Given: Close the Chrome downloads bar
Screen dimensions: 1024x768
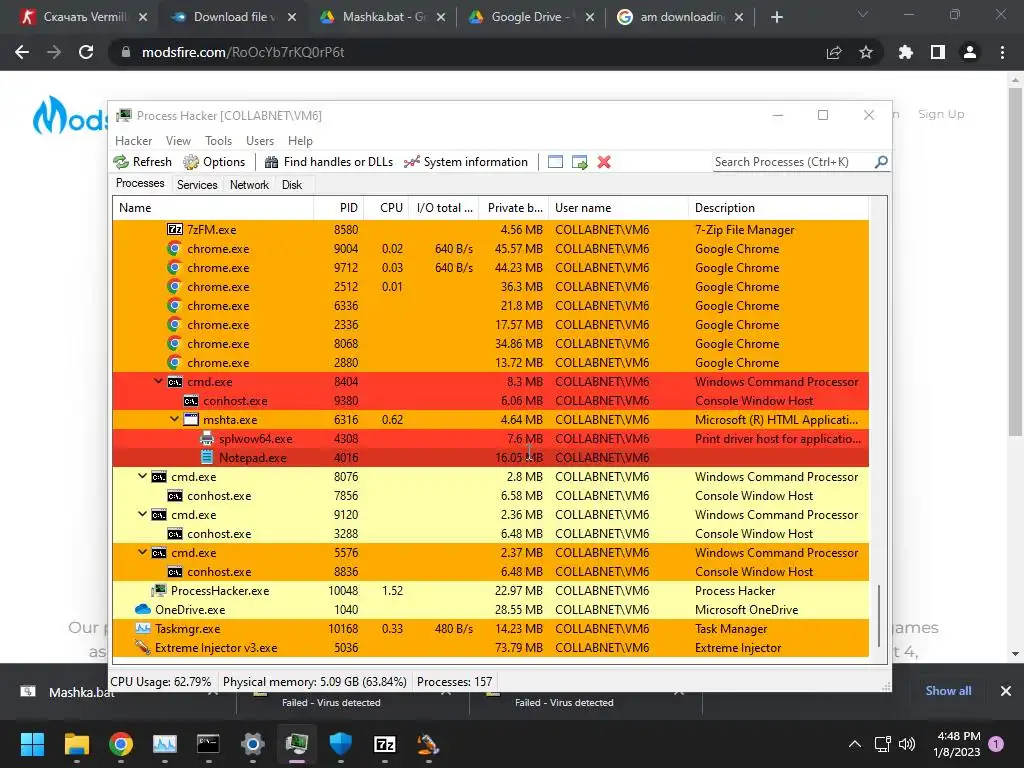Looking at the screenshot, I should (1006, 691).
